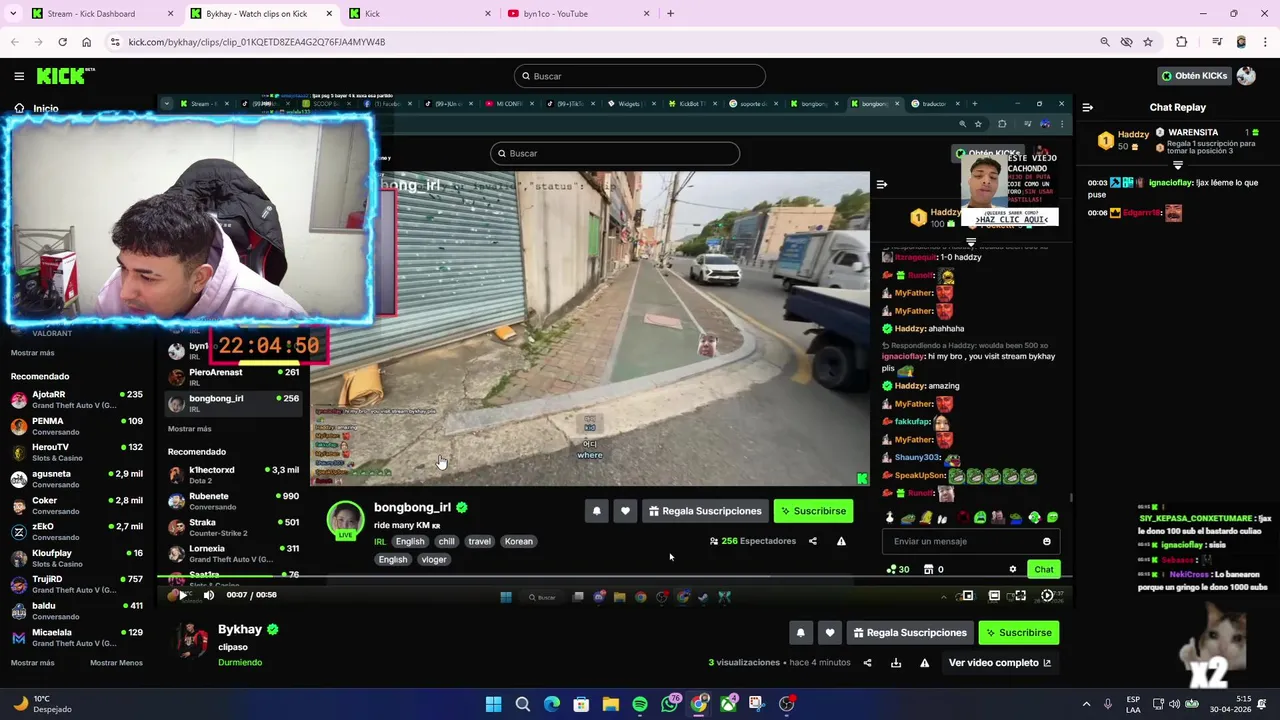Mute the clip volume

[x=209, y=595]
